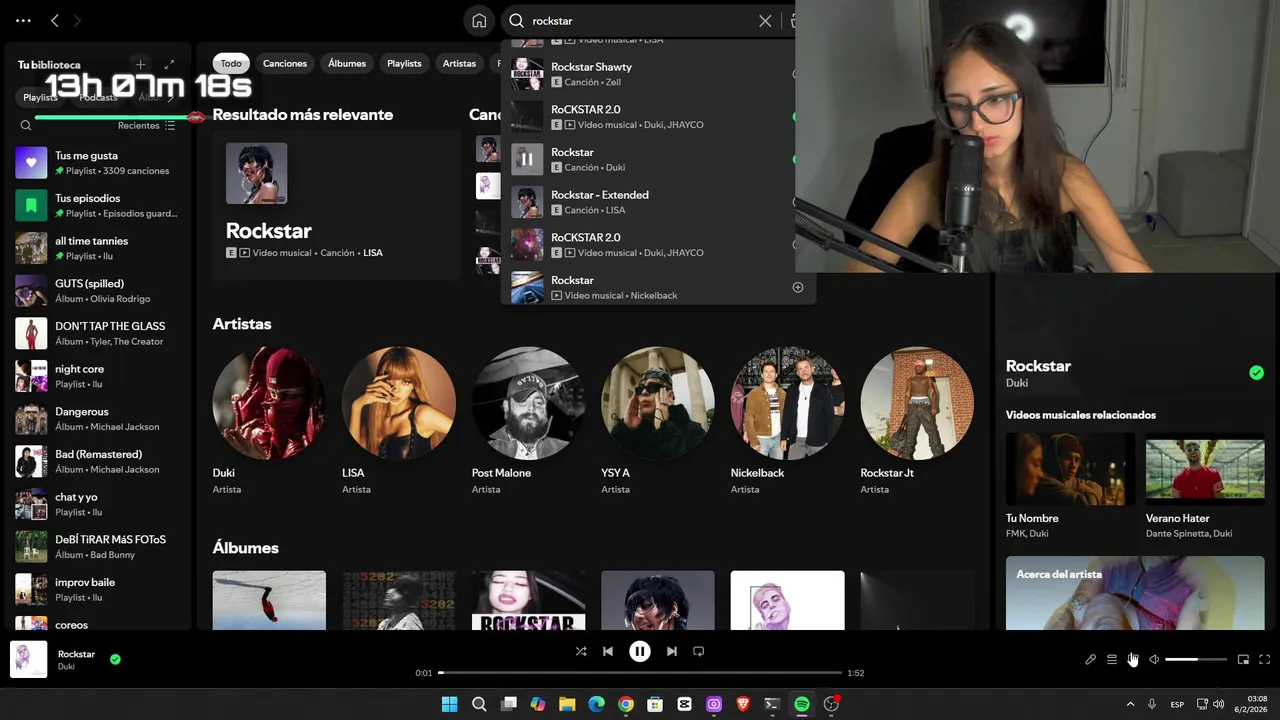This screenshot has height=720, width=1280.
Task: Filter library by Playlists chip
Action: pos(40,97)
